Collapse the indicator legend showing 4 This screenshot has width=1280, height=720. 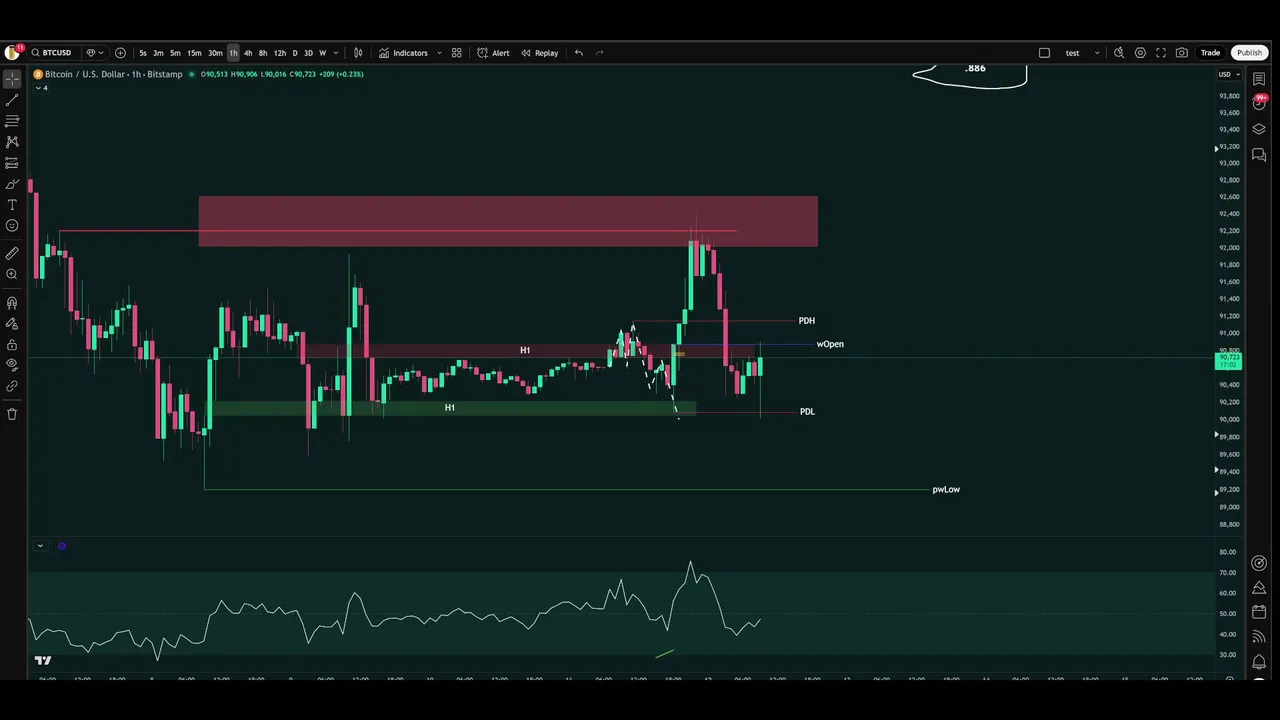[x=41, y=88]
